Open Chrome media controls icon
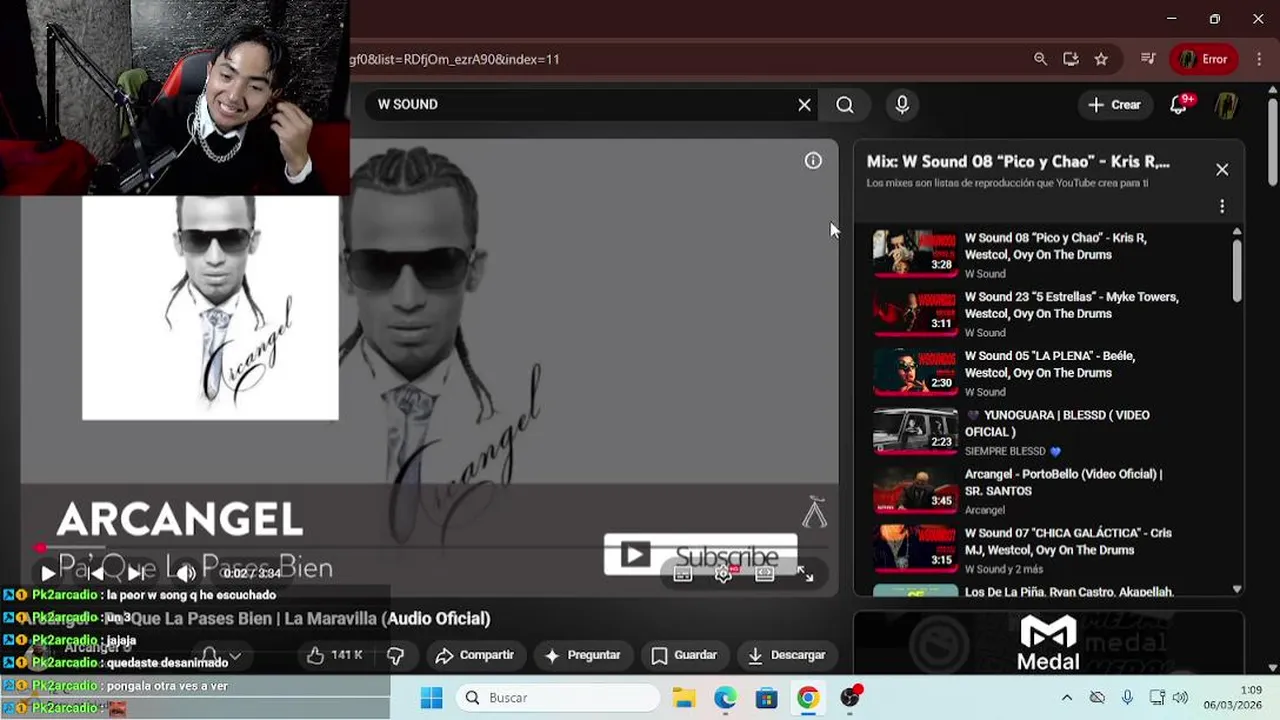 [x=1148, y=59]
